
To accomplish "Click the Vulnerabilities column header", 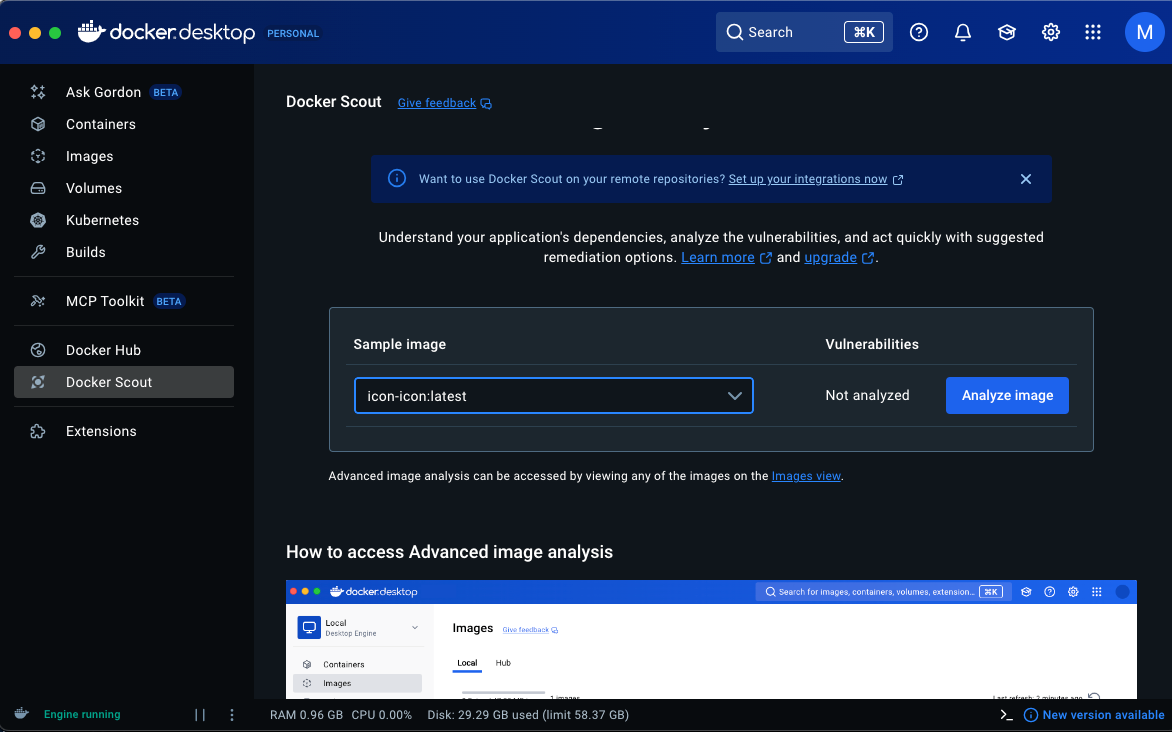I will coord(872,345).
